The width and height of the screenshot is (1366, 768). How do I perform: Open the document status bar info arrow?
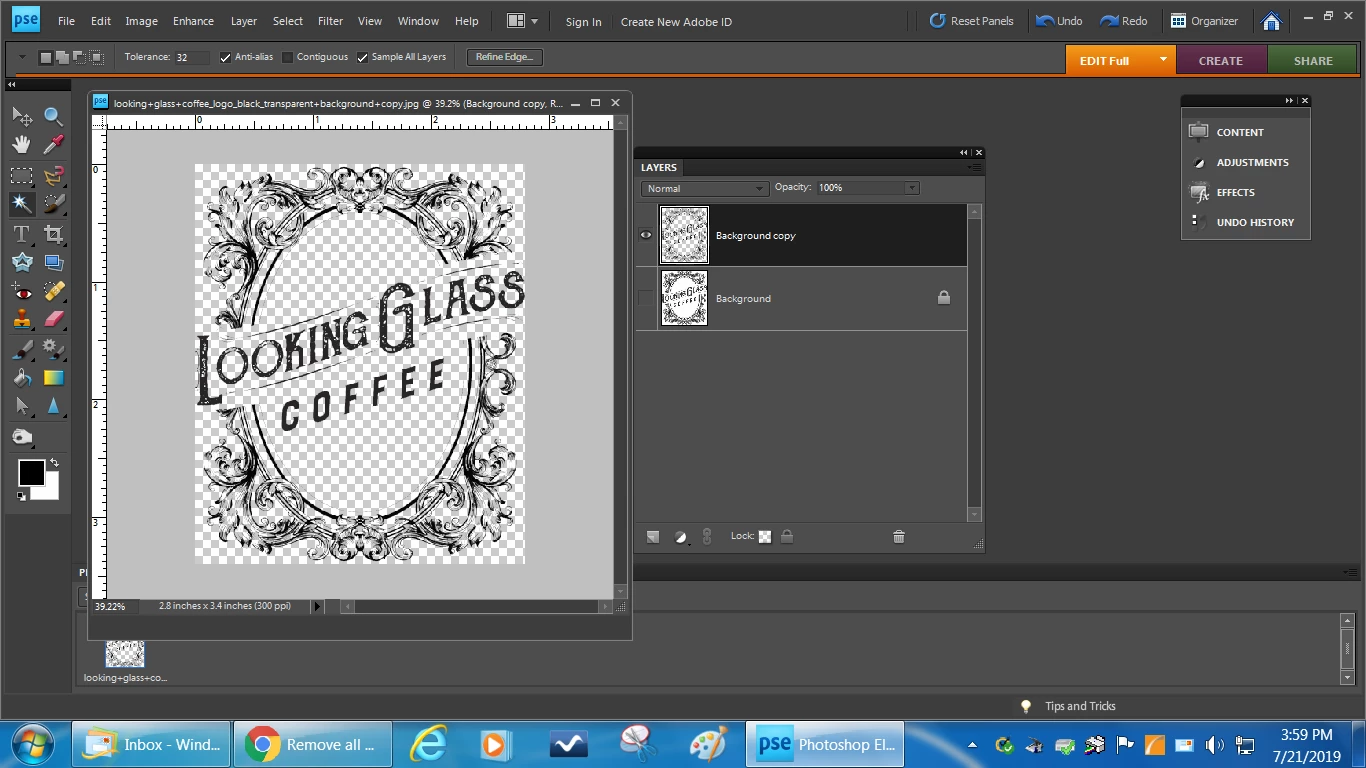[318, 606]
